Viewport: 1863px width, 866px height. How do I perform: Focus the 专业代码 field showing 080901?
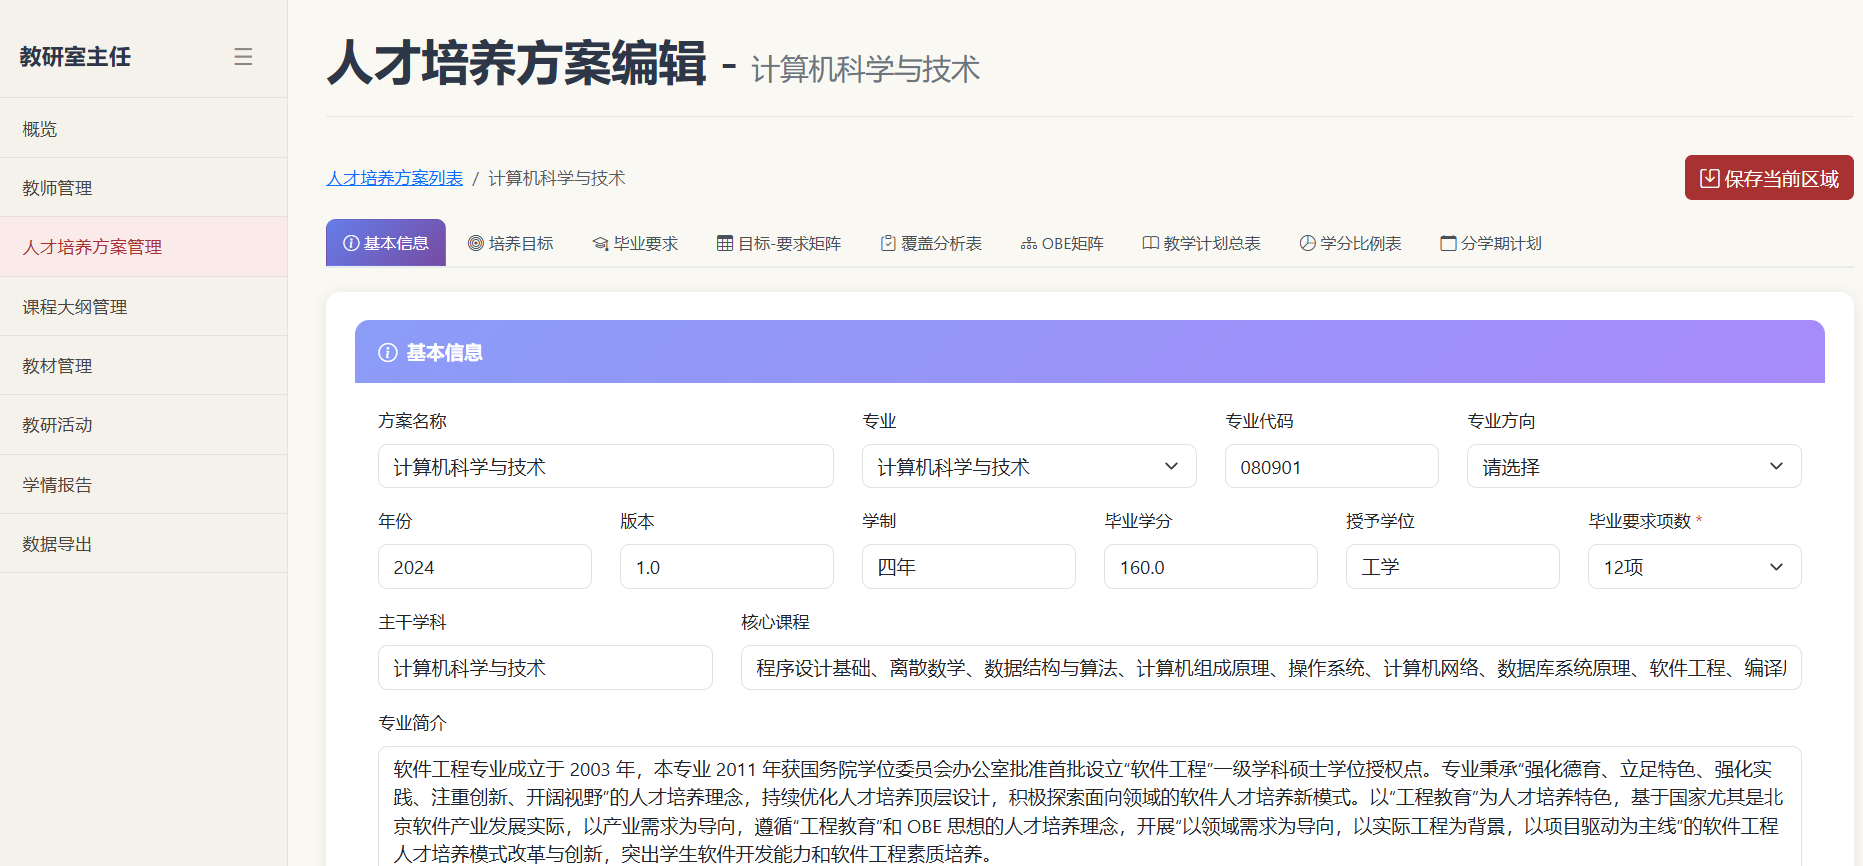point(1332,466)
